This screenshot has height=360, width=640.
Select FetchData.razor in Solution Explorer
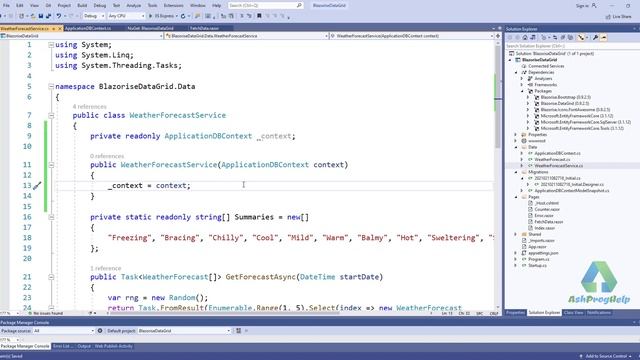click(549, 222)
